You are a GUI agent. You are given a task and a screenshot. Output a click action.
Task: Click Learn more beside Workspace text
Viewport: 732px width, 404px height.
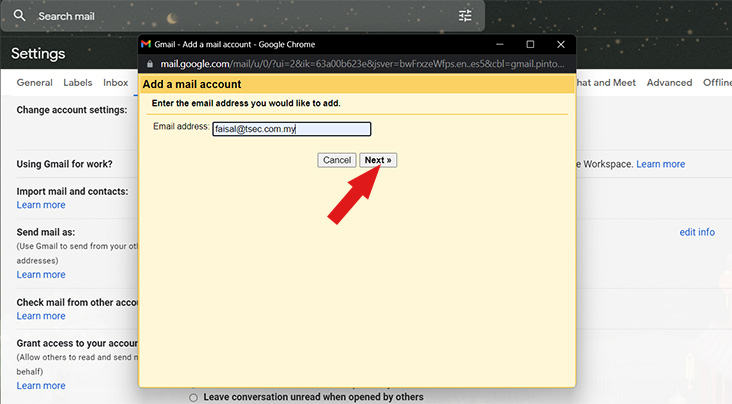click(661, 164)
